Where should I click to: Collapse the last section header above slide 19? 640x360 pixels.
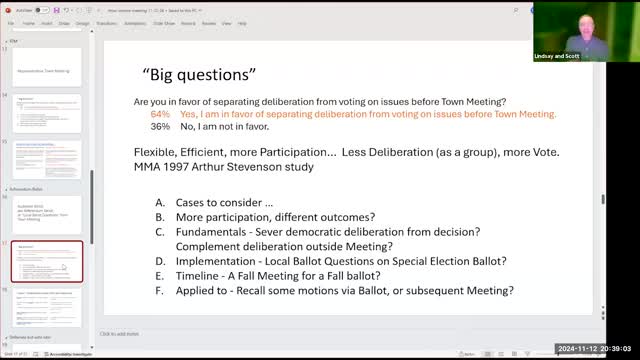(6, 338)
